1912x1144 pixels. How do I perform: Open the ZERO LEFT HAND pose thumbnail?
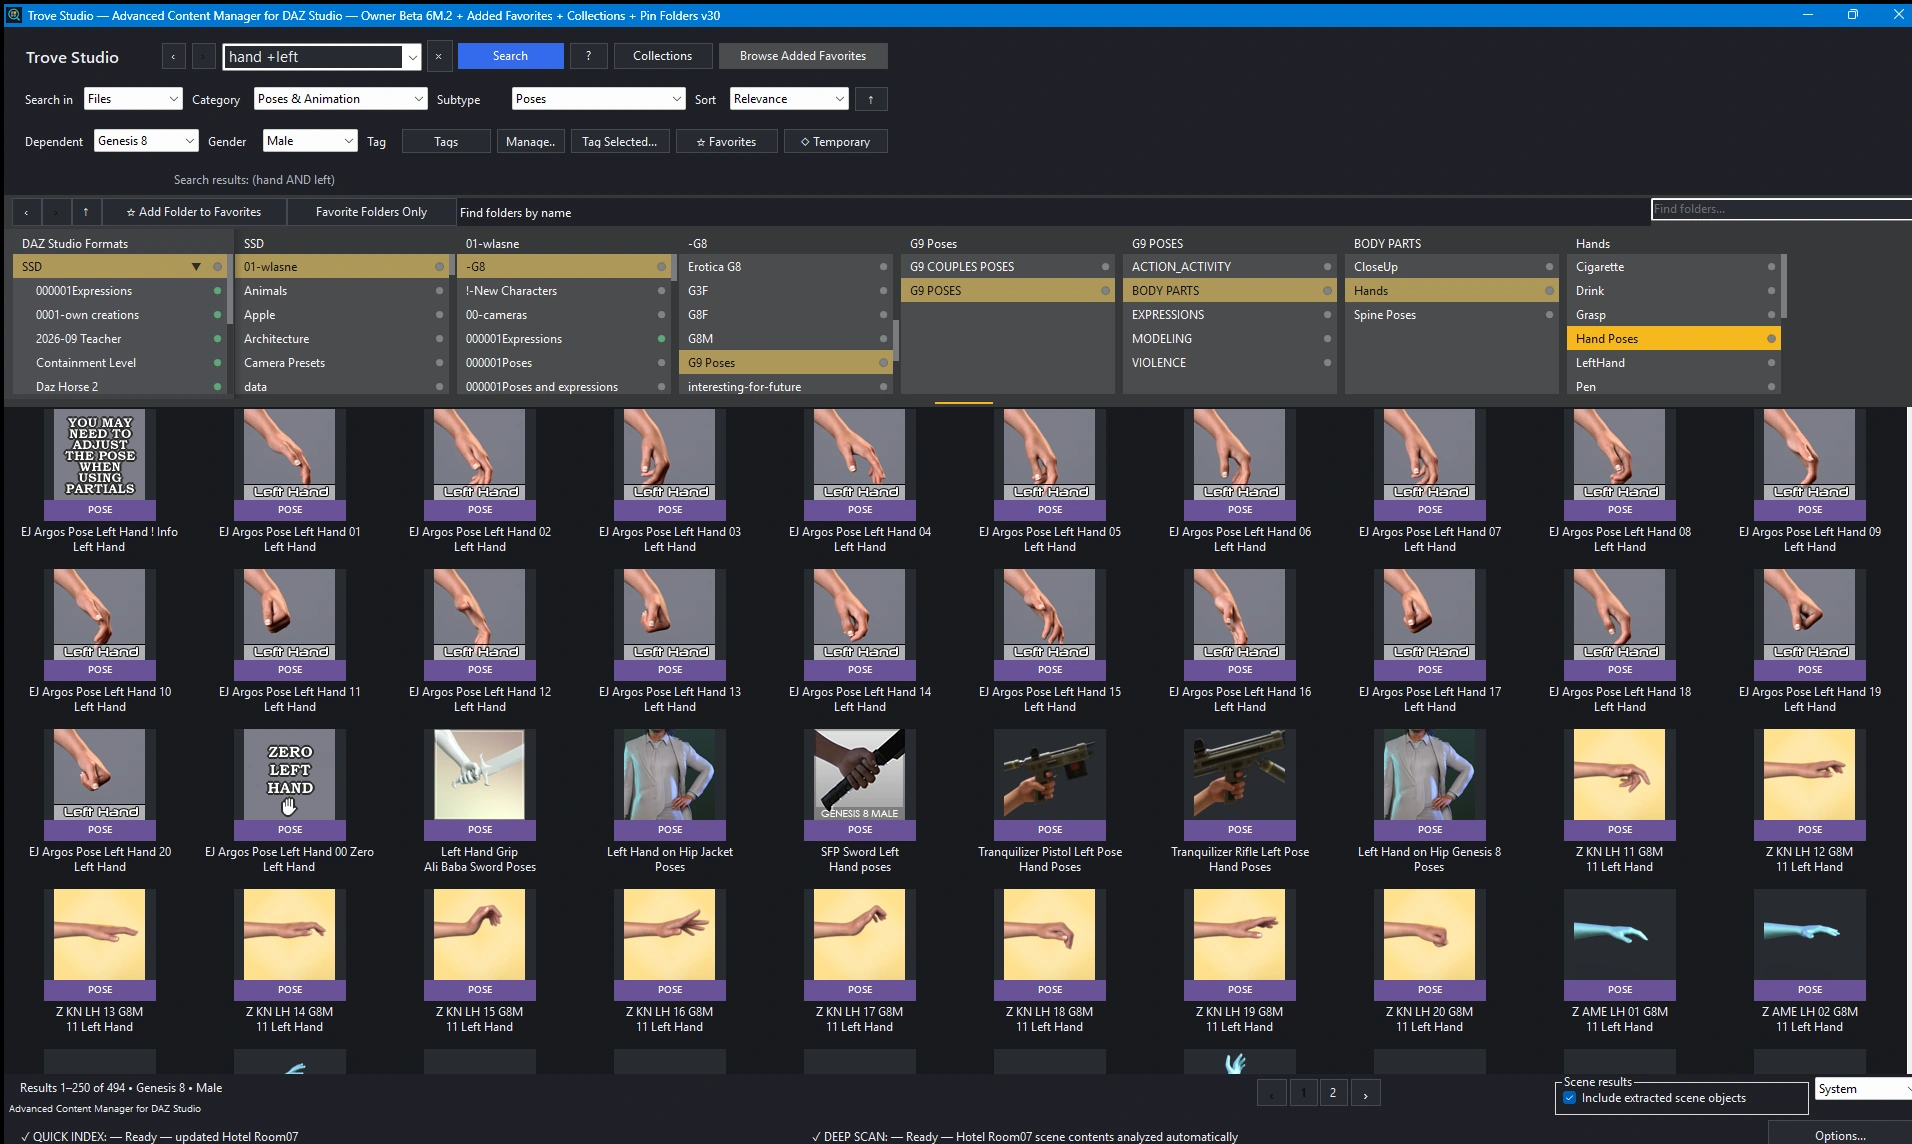pyautogui.click(x=290, y=775)
